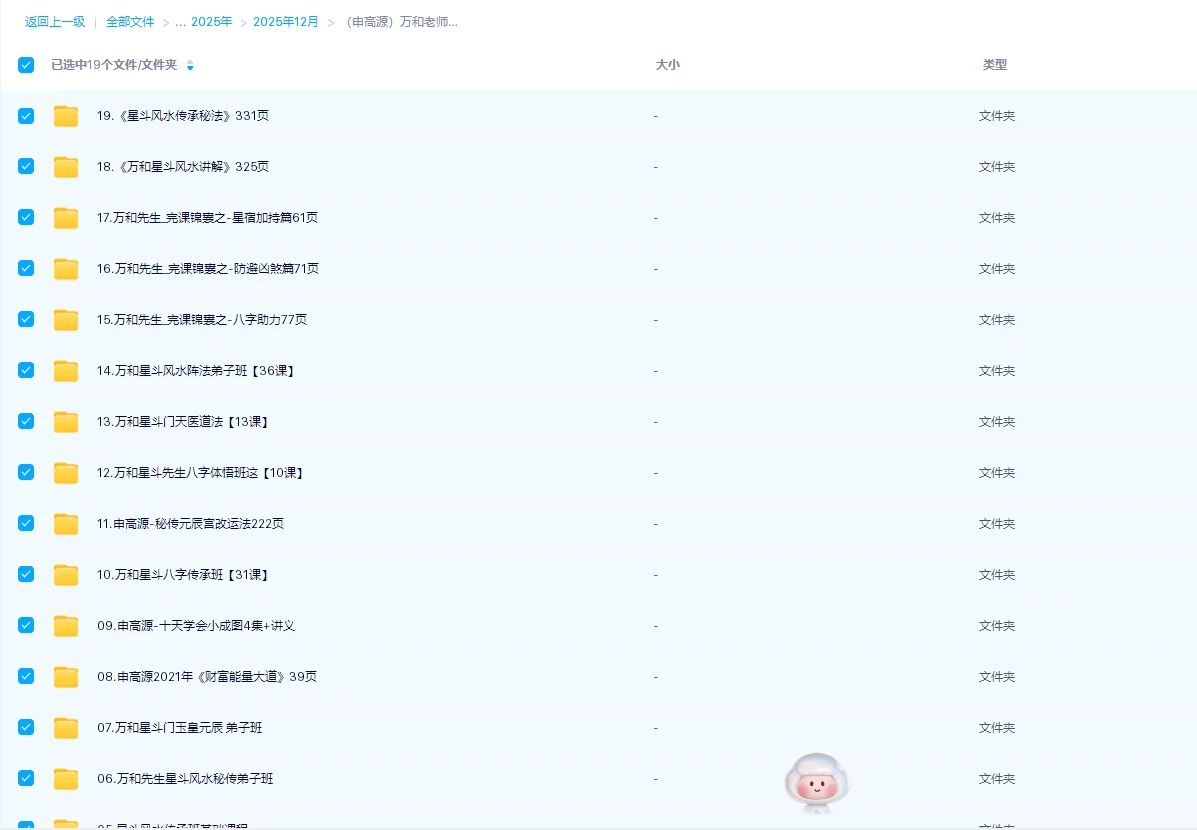Open the (申高源) 万和老师 breadcrumb dropdown
The width and height of the screenshot is (1197, 830).
400,21
